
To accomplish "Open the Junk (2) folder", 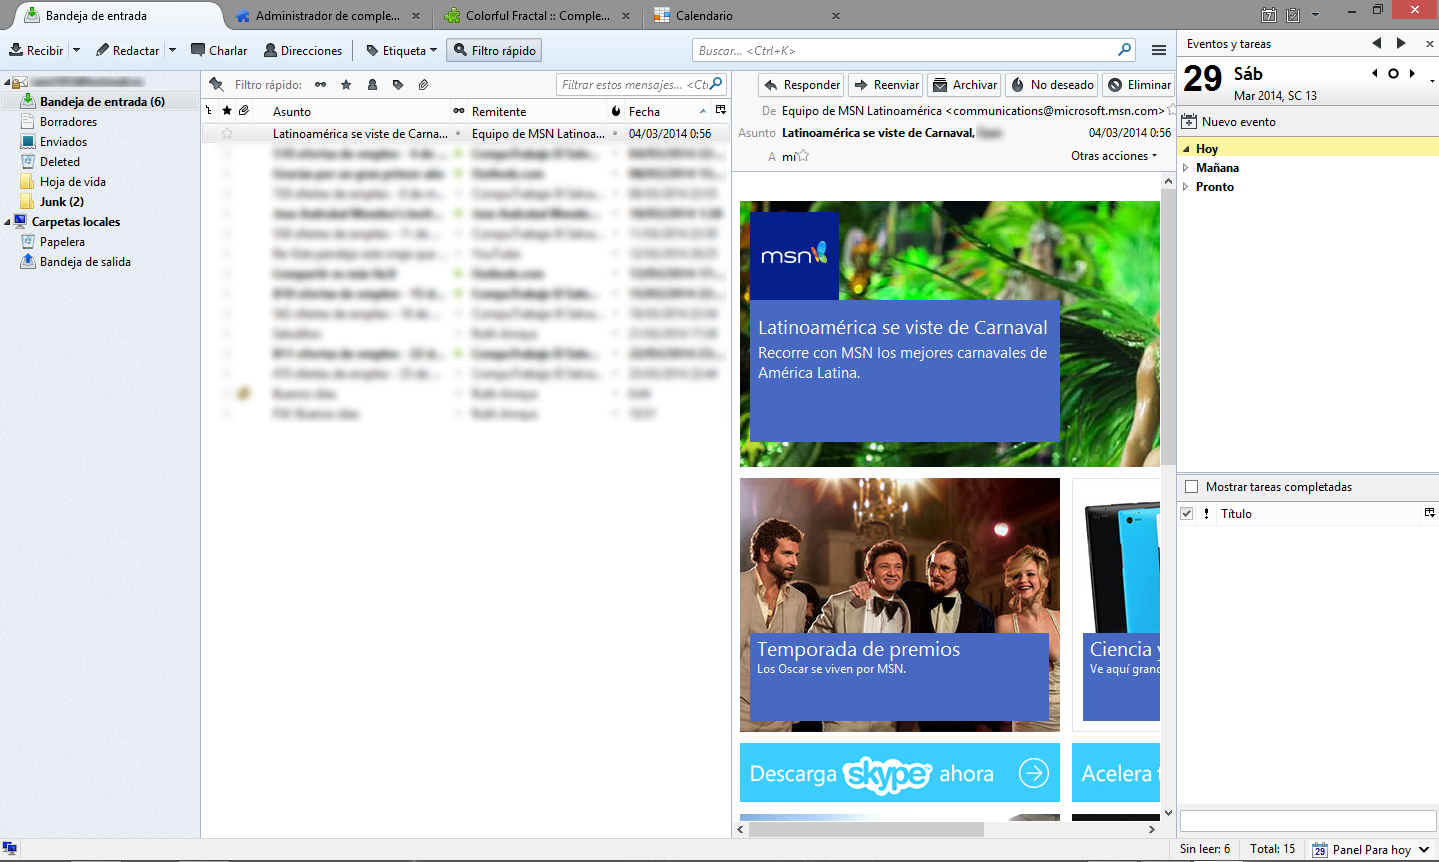I will coord(61,202).
